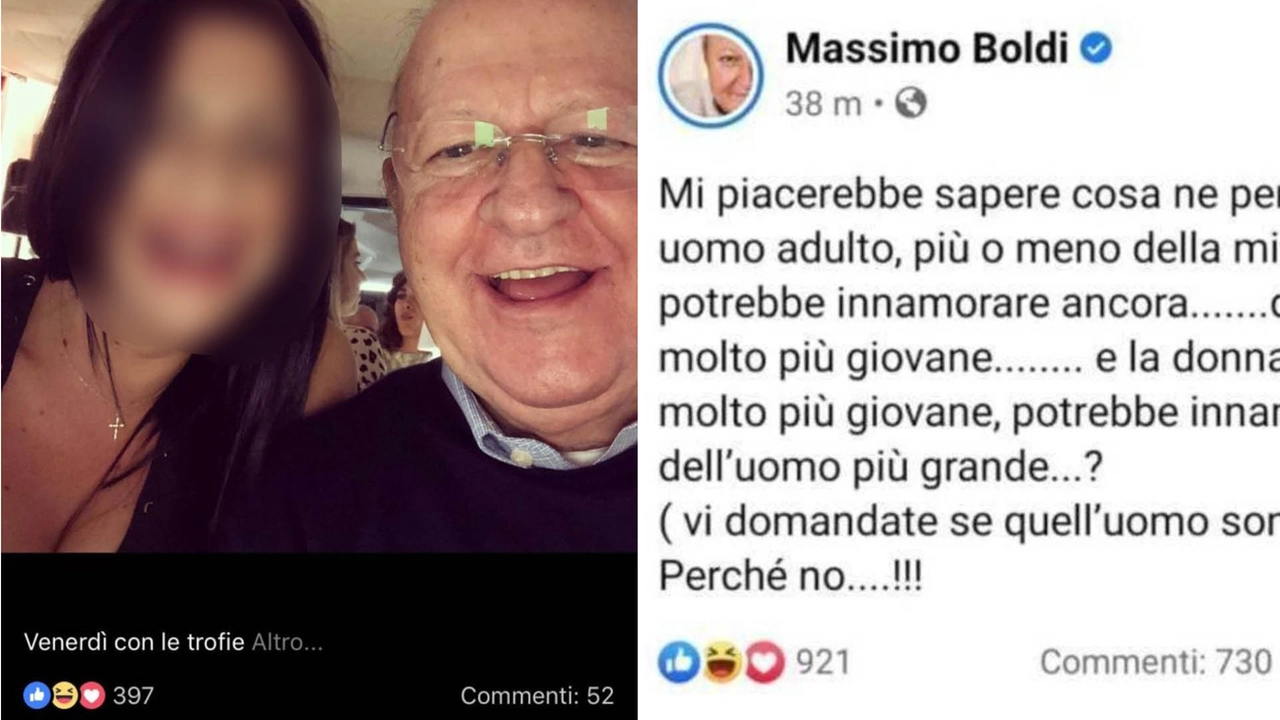This screenshot has height=720, width=1280.
Task: Click the blue like reaction on the text post
Action: point(679,662)
